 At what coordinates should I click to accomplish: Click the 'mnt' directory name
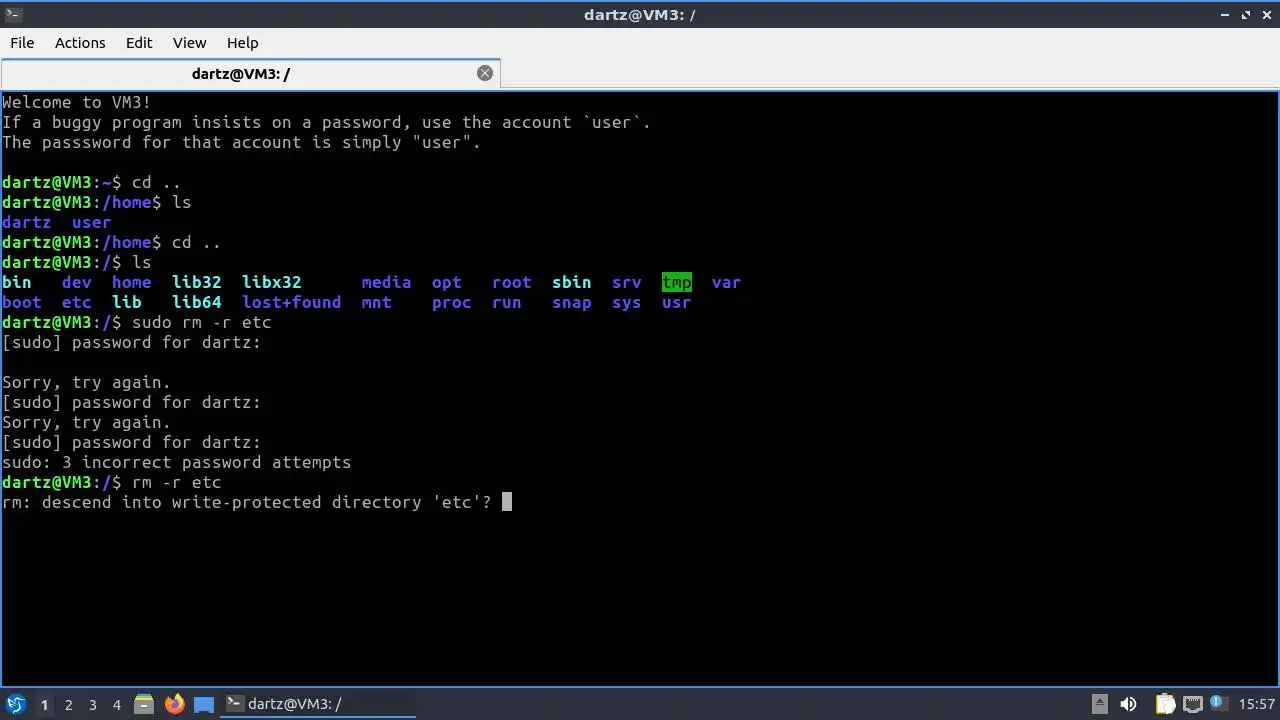tap(377, 303)
